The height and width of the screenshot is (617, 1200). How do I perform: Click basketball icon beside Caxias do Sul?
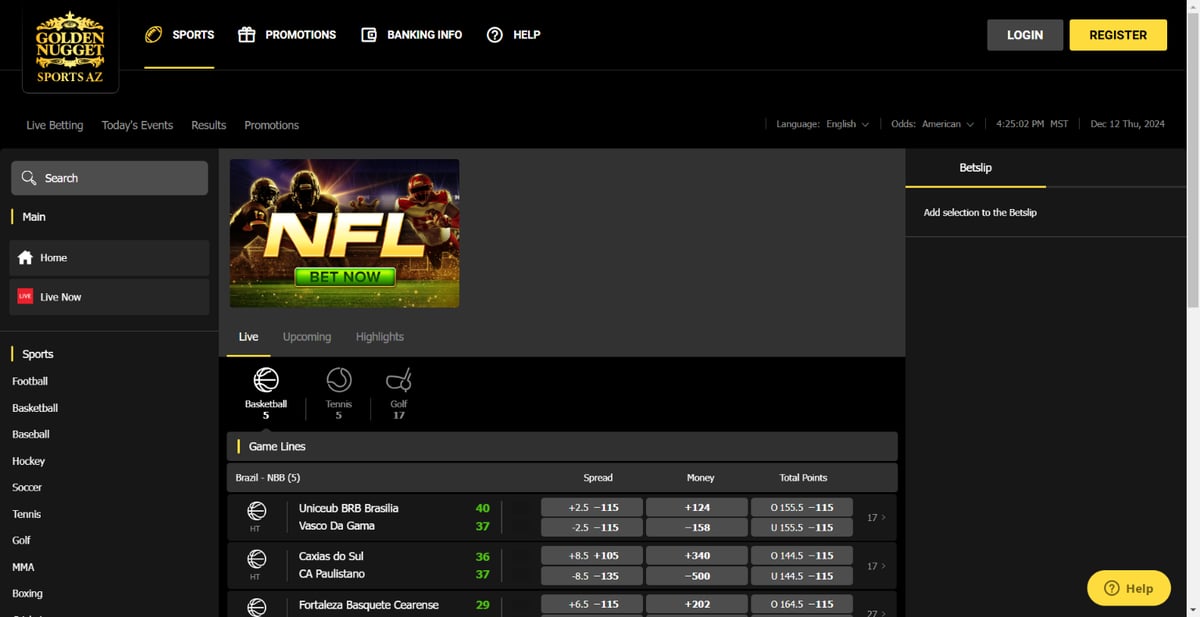click(257, 558)
